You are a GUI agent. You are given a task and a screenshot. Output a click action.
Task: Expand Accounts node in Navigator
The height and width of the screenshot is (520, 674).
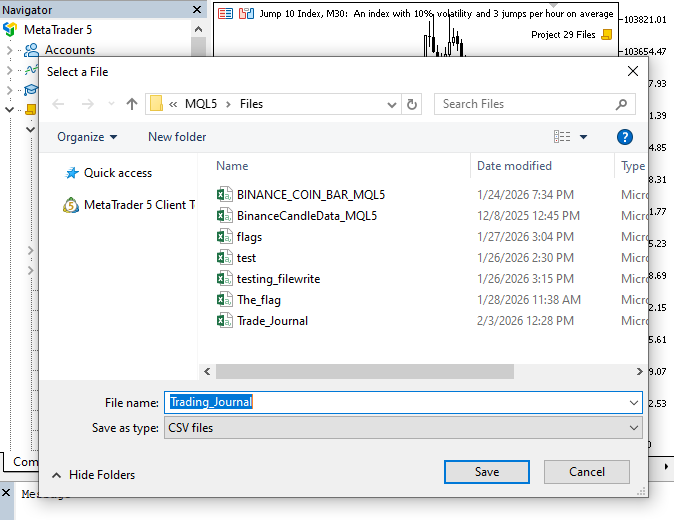coord(9,50)
